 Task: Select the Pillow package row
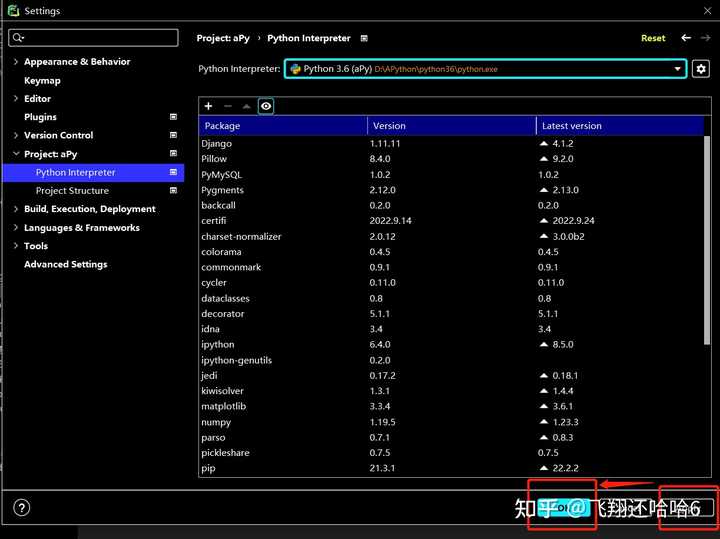pos(451,159)
